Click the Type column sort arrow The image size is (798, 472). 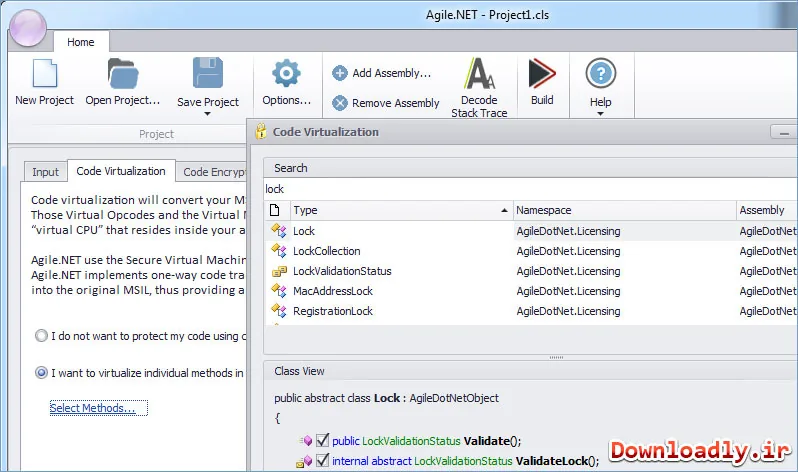point(504,210)
